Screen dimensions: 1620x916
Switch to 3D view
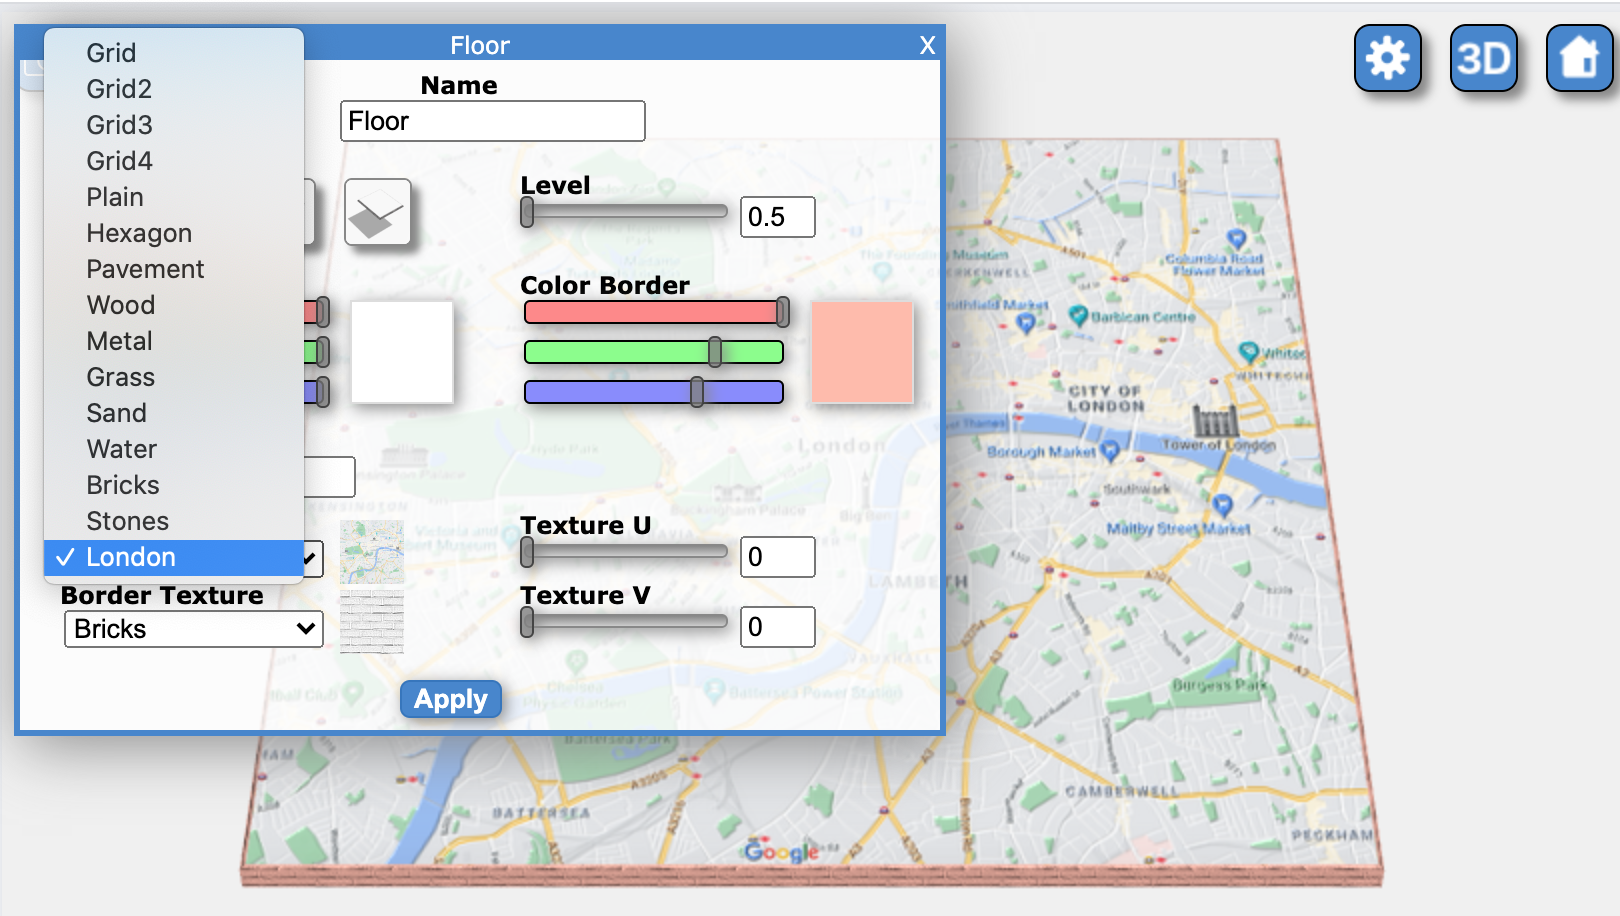[x=1484, y=58]
